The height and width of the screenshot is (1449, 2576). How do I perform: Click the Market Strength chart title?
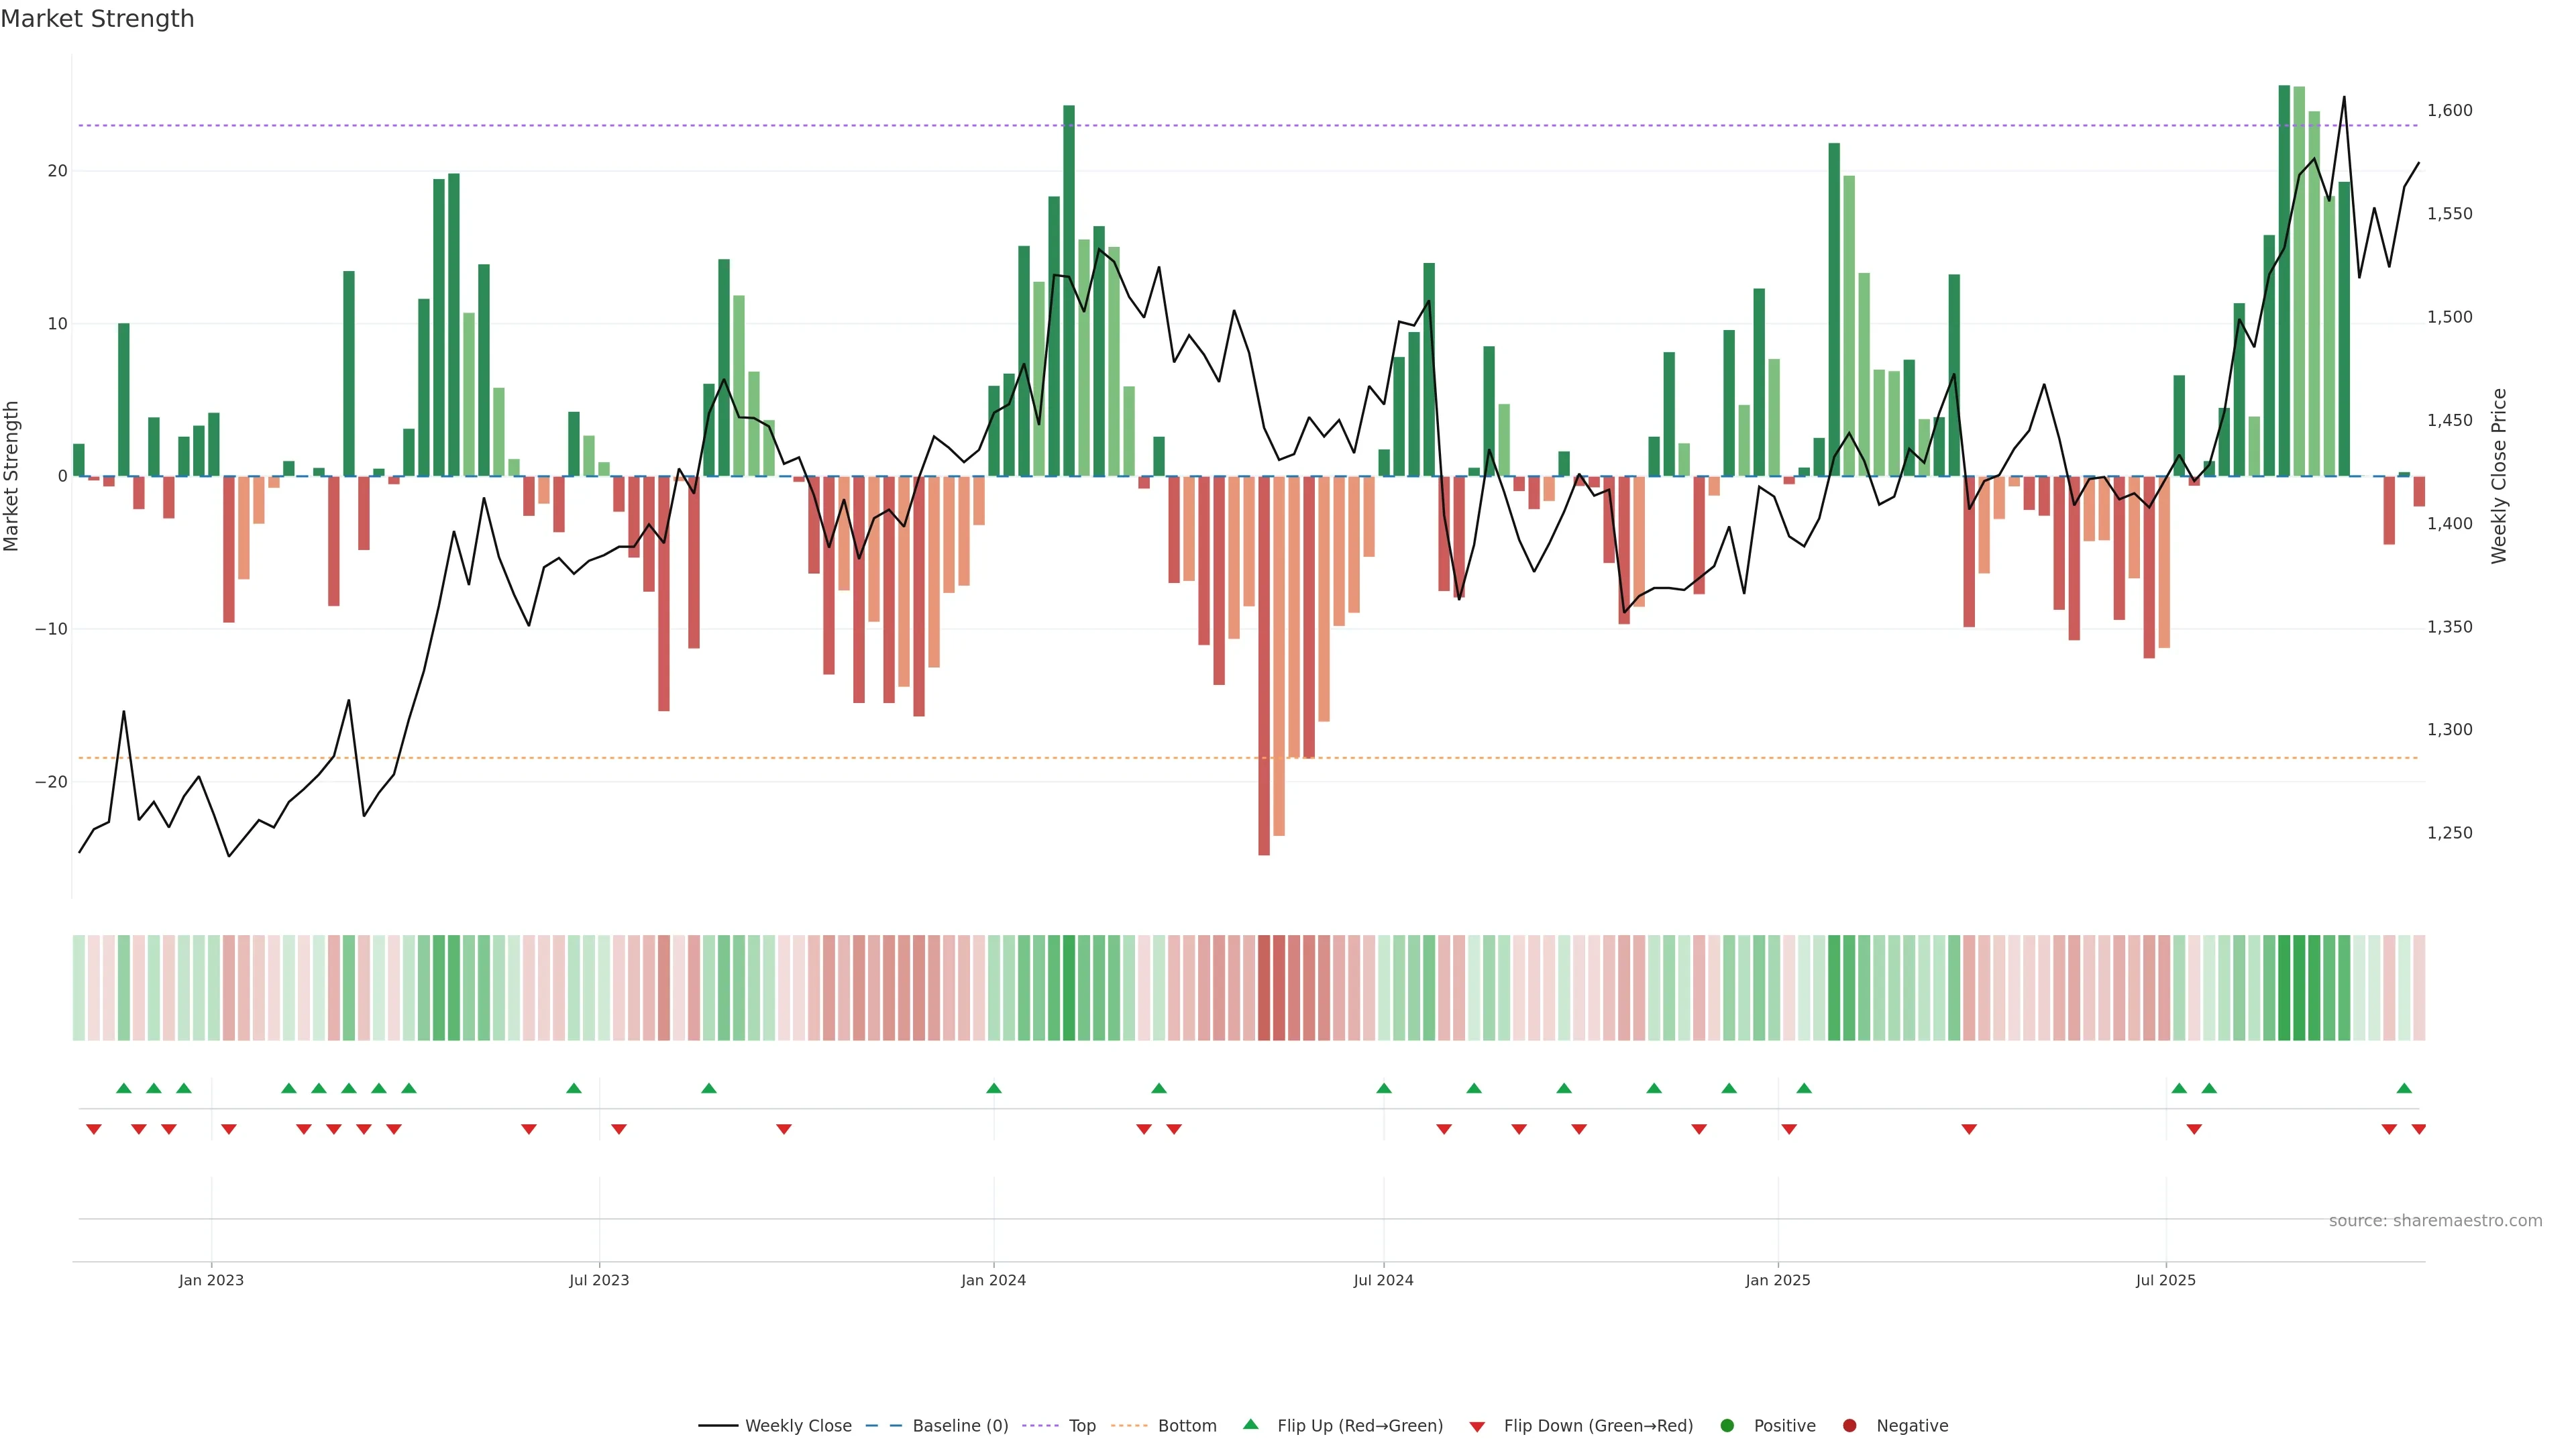click(98, 19)
